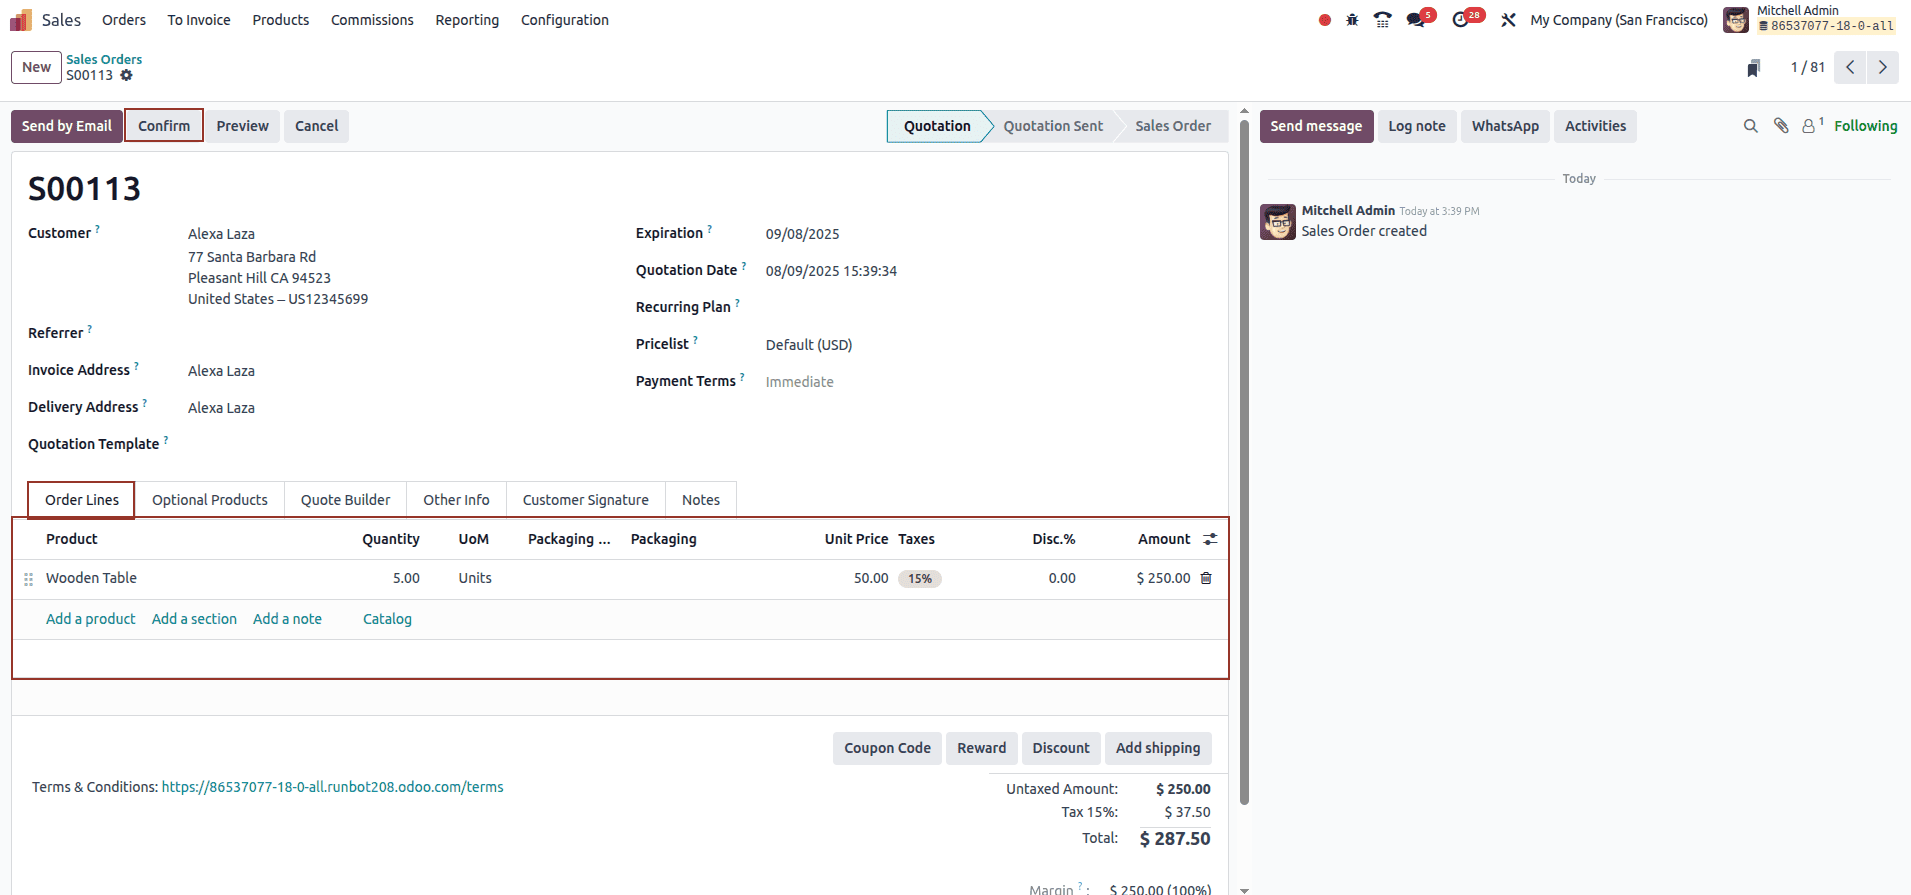The height and width of the screenshot is (895, 1911).
Task: Open the Commissions menu
Action: [372, 20]
